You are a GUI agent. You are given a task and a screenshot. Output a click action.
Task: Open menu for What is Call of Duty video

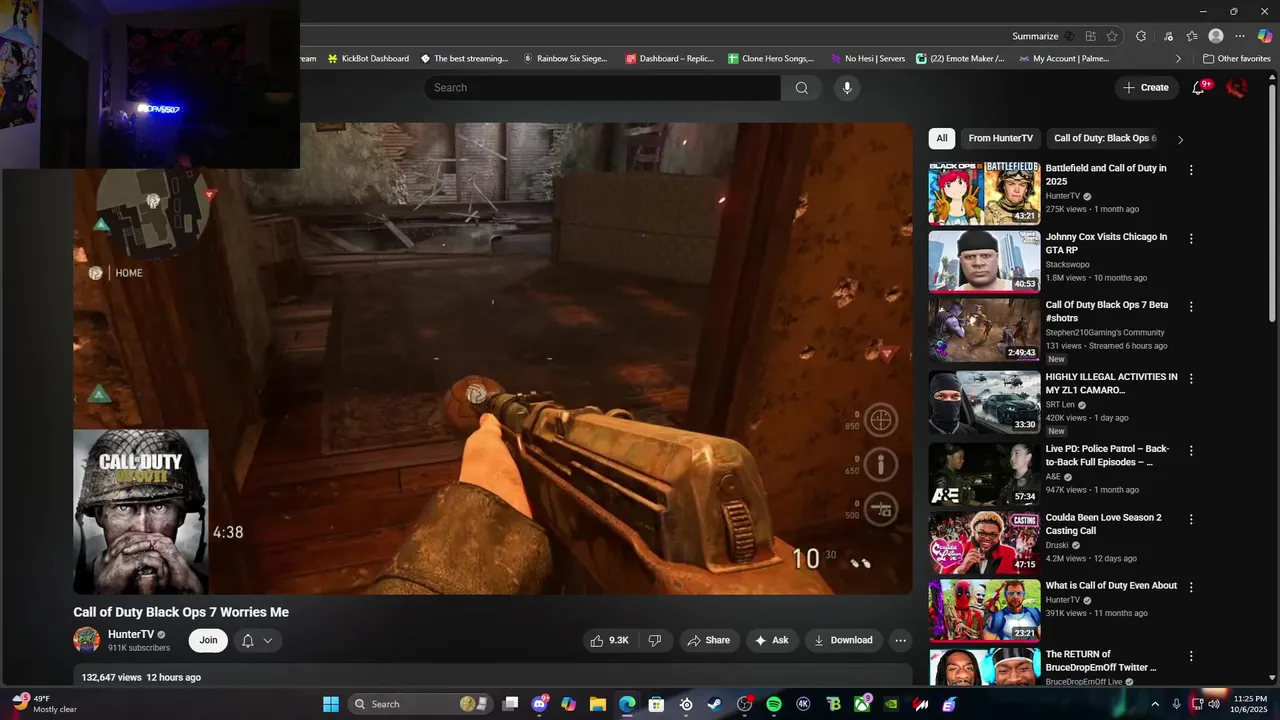[1191, 588]
